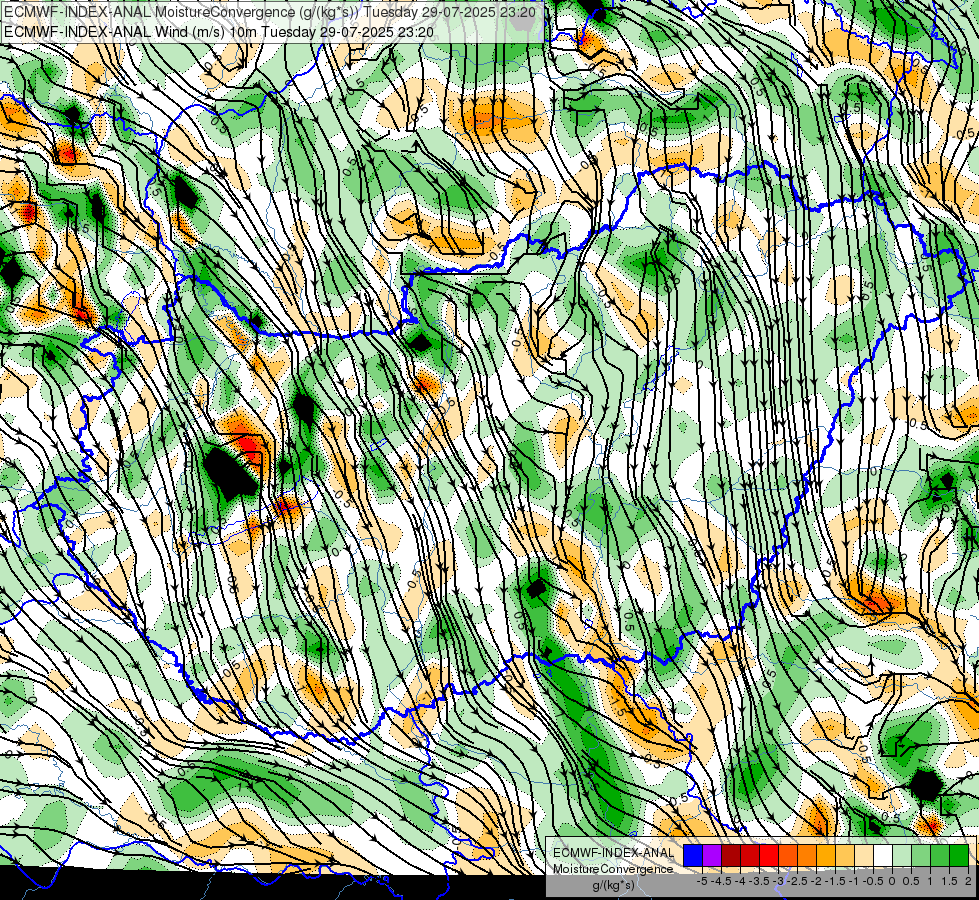Click the -2.5 tick label in legend
Image resolution: width=979 pixels, height=900 pixels.
797,881
